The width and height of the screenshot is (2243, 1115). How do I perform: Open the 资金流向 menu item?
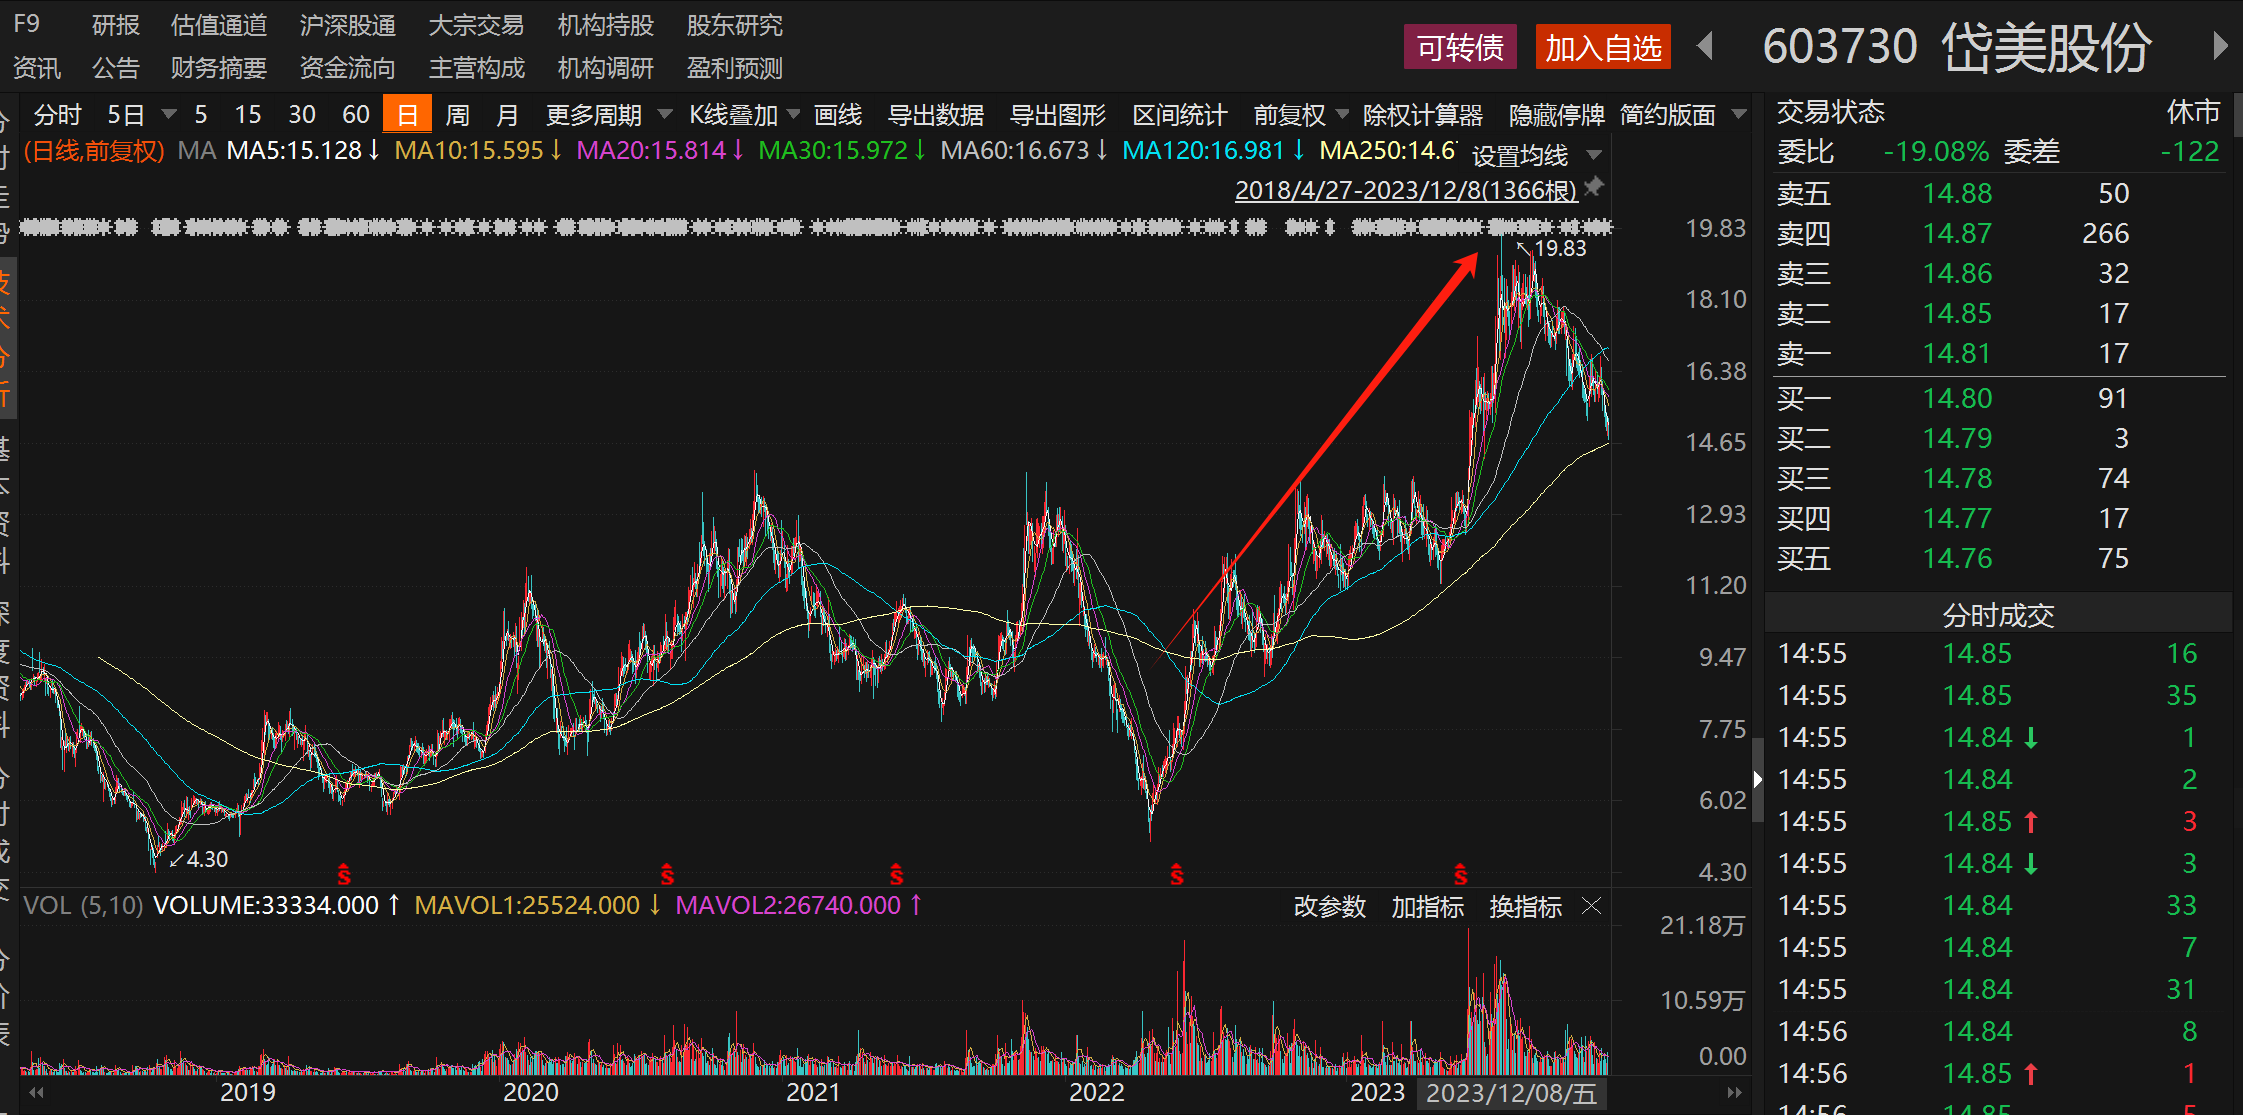(x=347, y=68)
